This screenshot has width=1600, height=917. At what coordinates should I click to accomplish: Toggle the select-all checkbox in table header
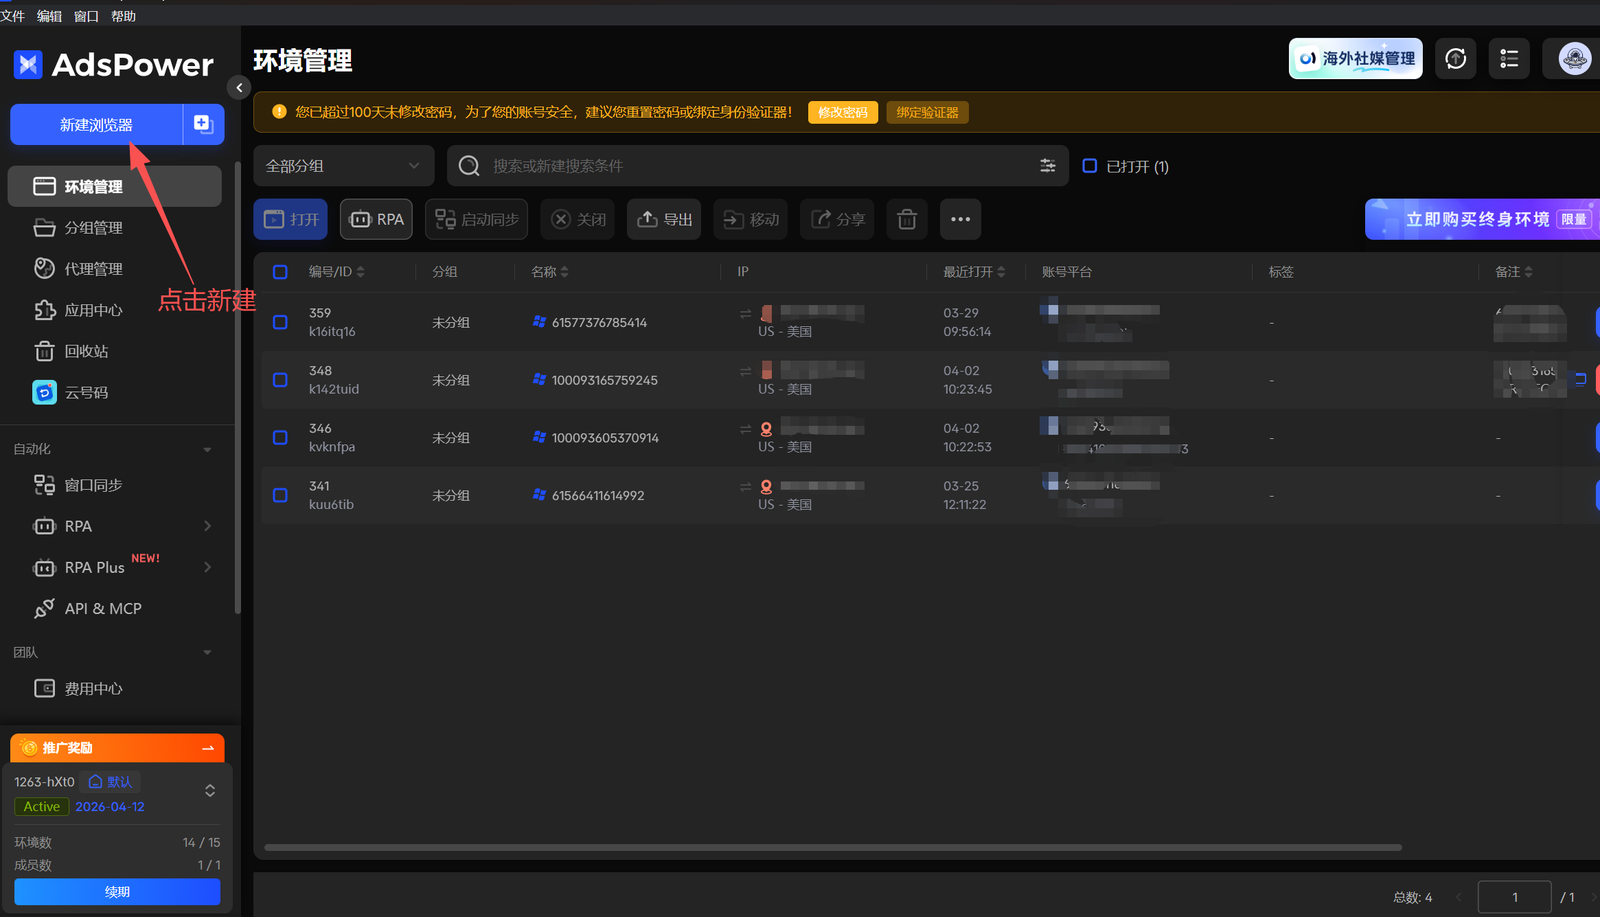(x=280, y=272)
